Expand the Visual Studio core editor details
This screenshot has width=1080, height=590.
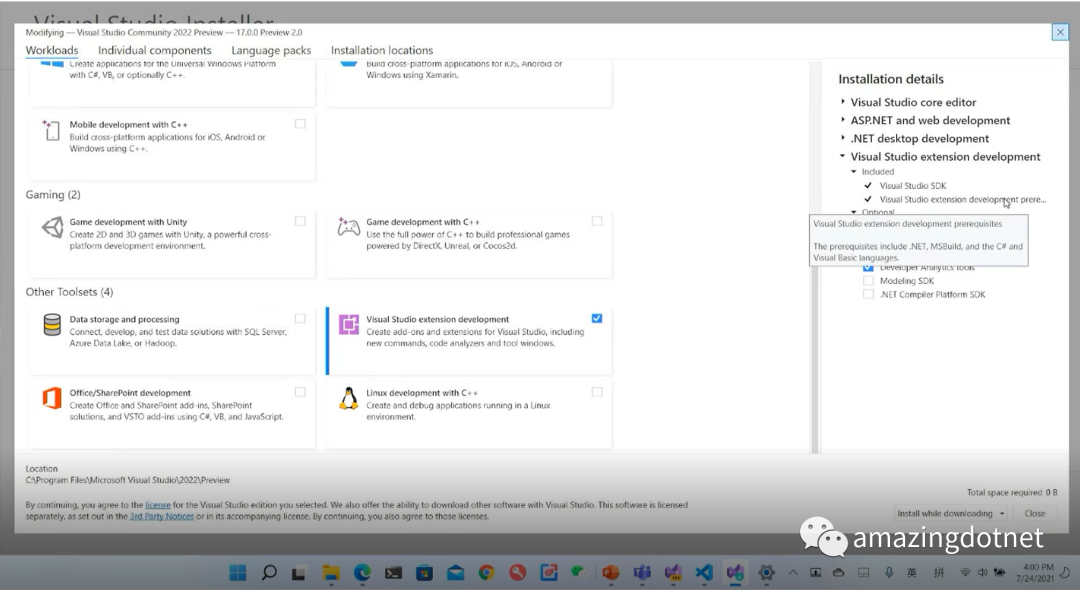click(842, 102)
